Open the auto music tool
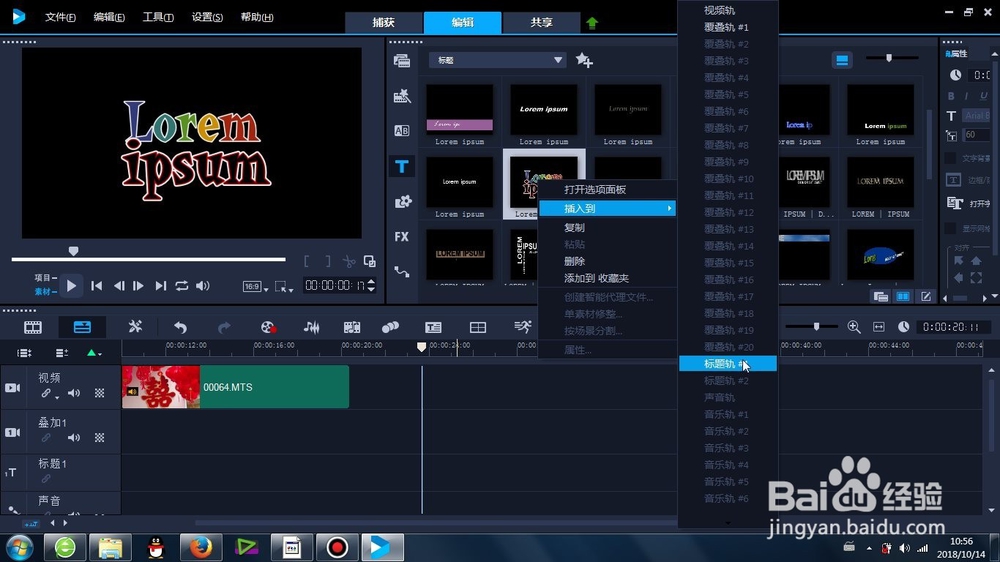This screenshot has height=562, width=1000. point(351,327)
